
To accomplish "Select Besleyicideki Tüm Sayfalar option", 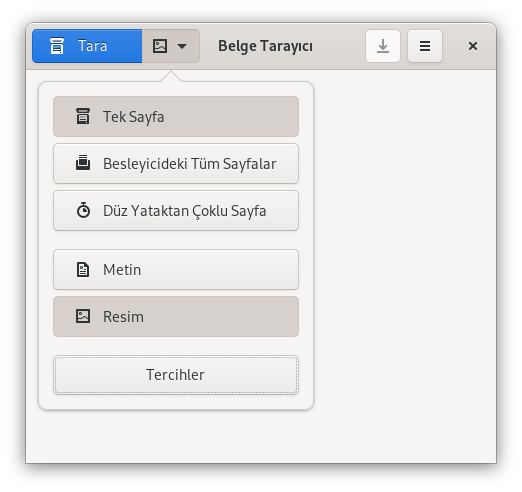I will point(176,164).
